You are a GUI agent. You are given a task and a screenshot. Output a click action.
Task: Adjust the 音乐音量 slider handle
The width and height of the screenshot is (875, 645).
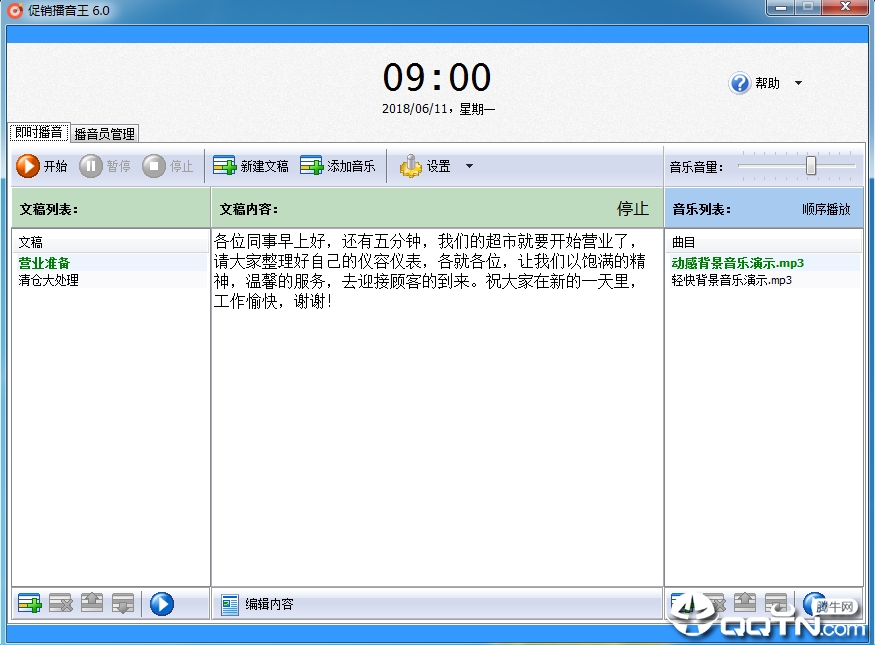click(811, 165)
